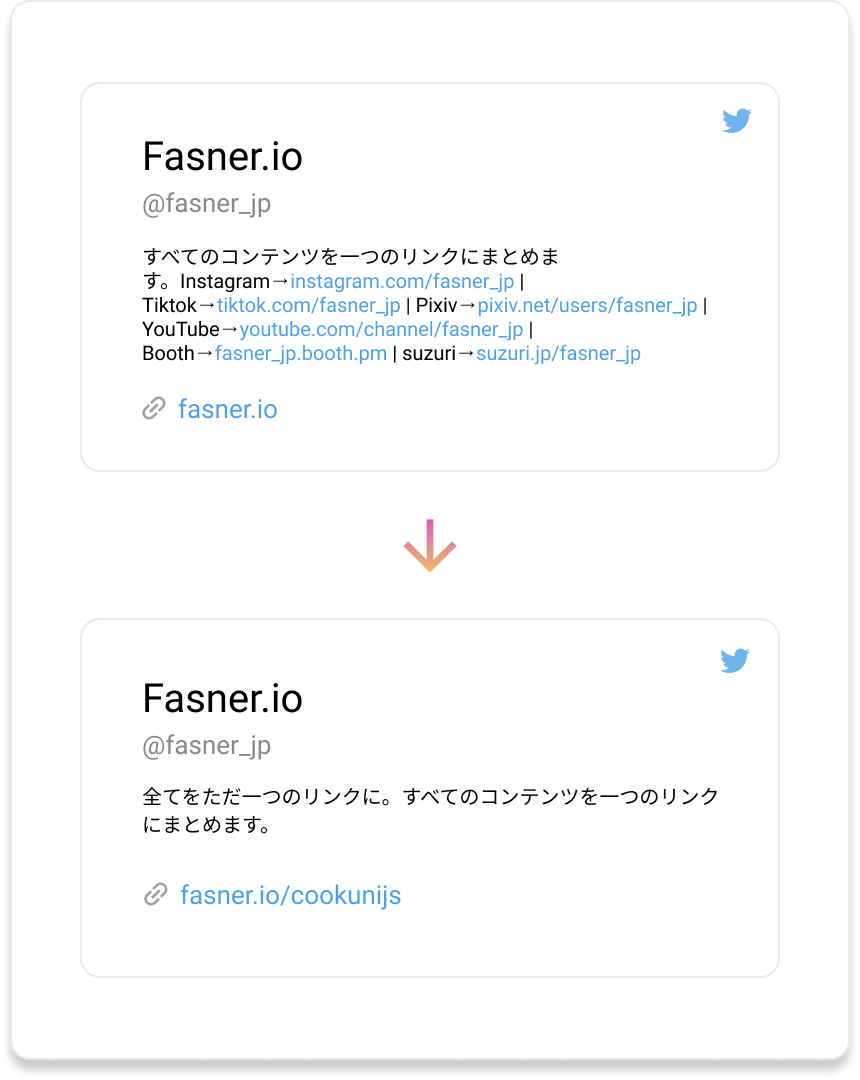Open the youtube.com/channel/fasner_jp link
Image resolution: width=860 pixels, height=1080 pixels.
coord(381,330)
